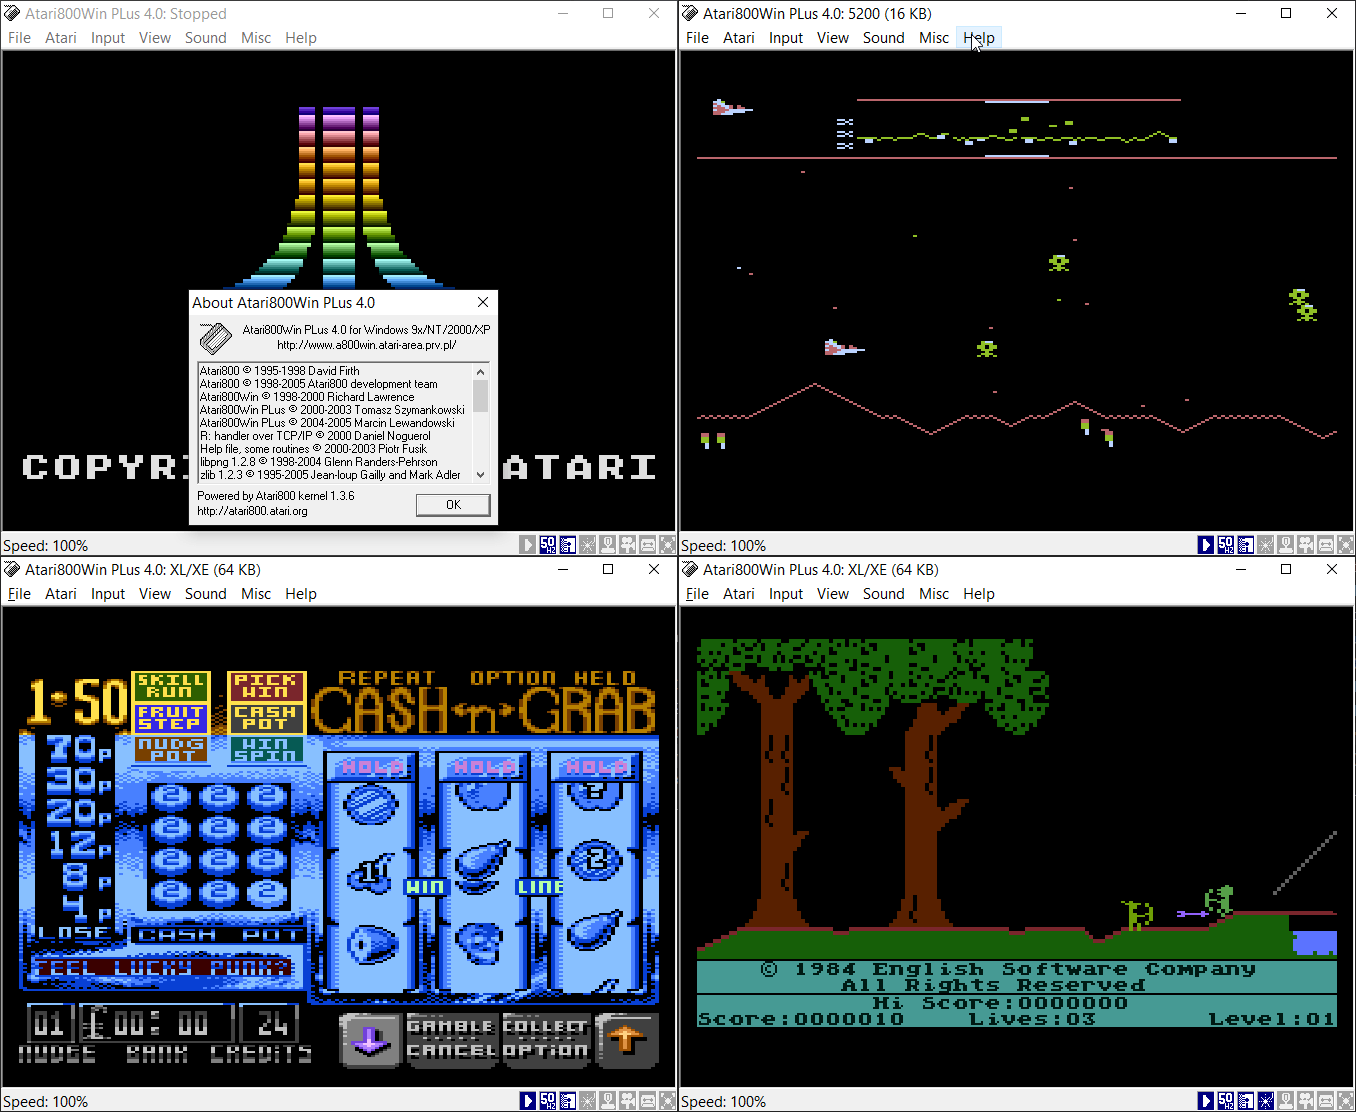This screenshot has height=1112, width=1356.
Task: Click the 50 Hz icon in English Software game window status bar
Action: click(x=1226, y=1101)
